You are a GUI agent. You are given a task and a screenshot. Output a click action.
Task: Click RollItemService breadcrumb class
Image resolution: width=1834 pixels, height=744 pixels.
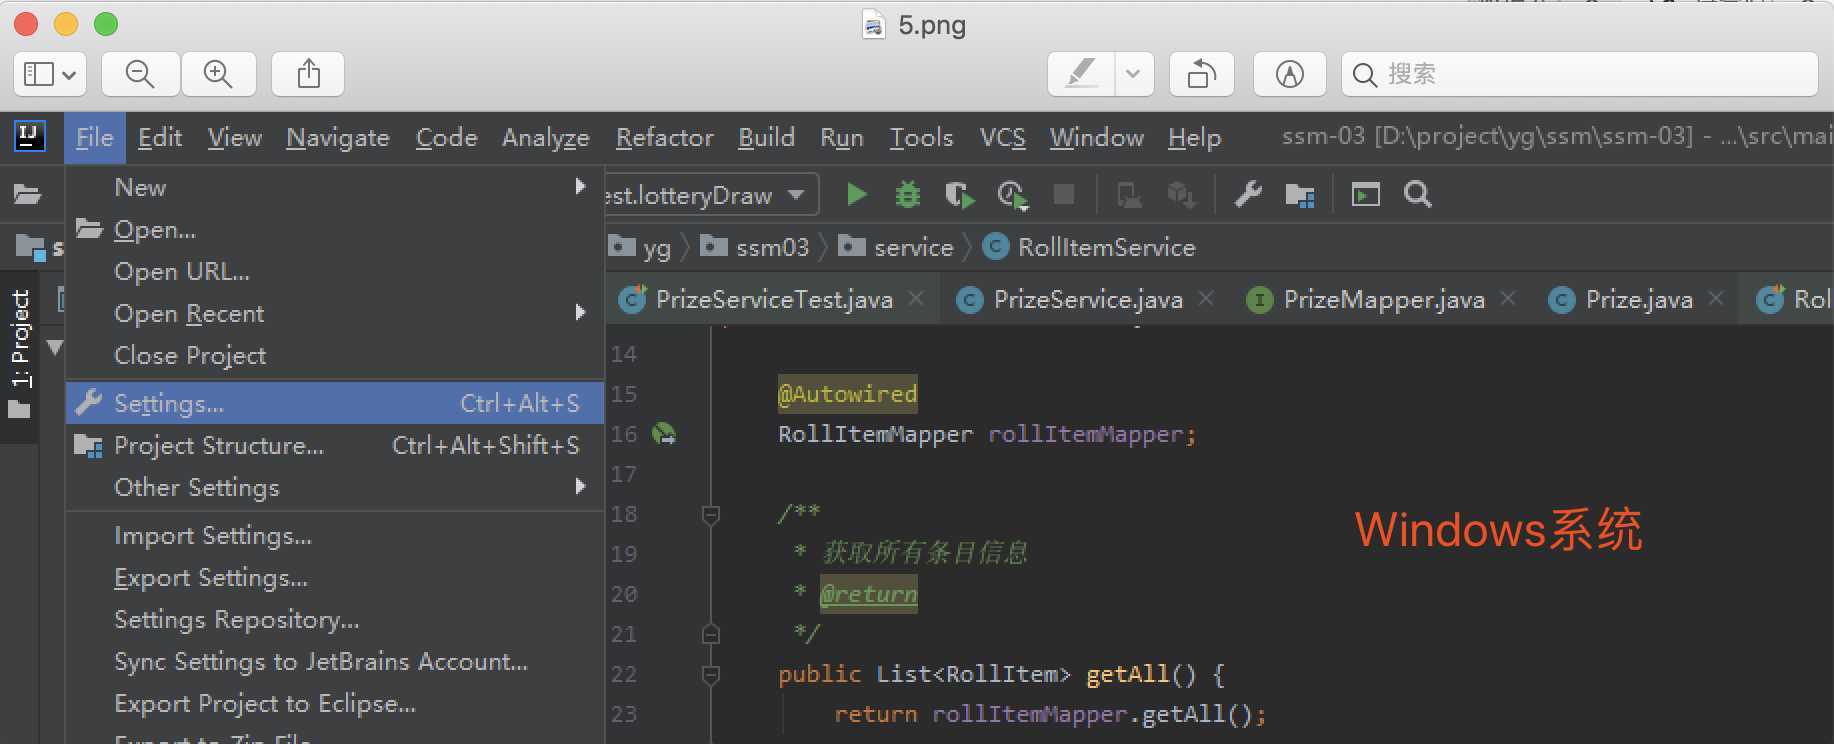(x=1090, y=247)
